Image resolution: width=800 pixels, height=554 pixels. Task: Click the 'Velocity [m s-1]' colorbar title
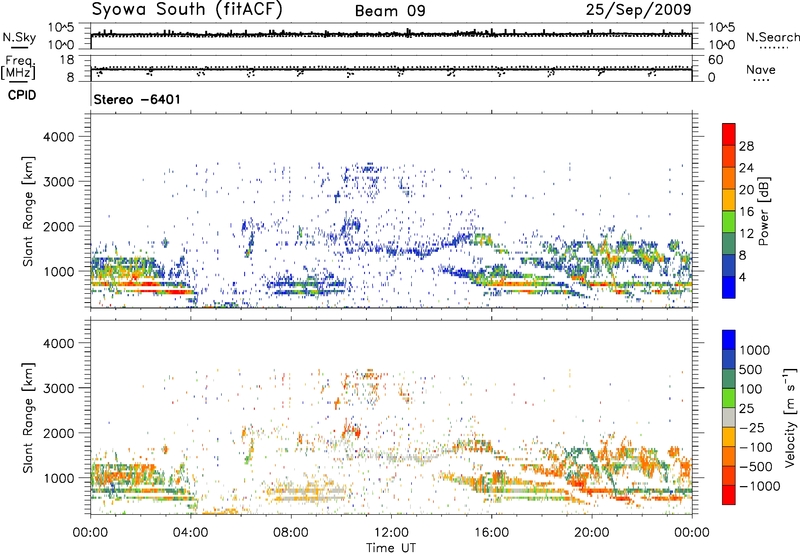[790, 417]
